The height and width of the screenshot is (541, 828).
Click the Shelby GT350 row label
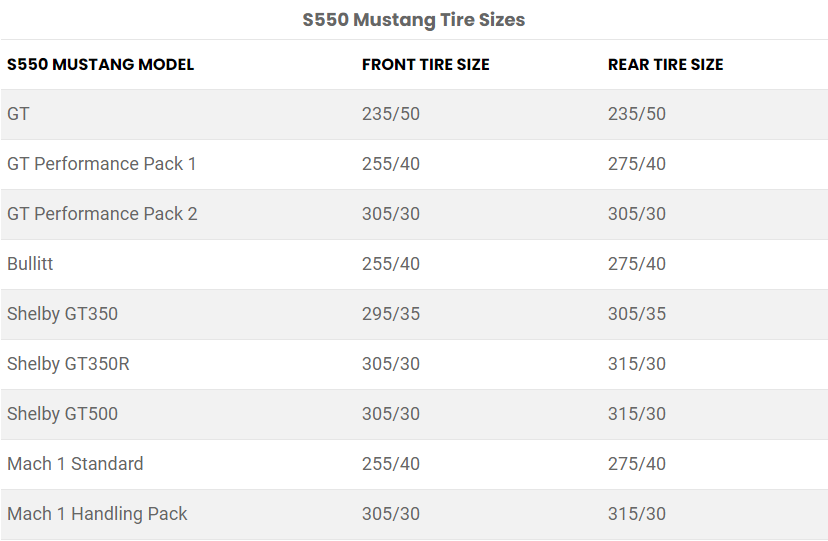pyautogui.click(x=62, y=314)
